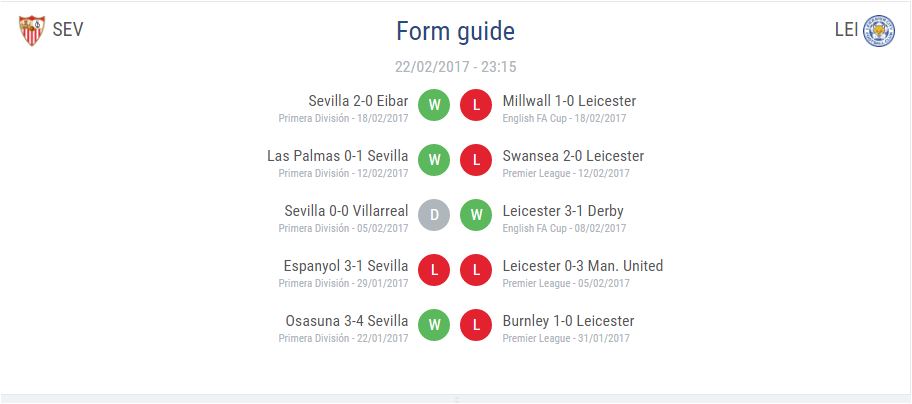Select the red L badge for Espanyol 3-1 Sevilla
This screenshot has width=912, height=404.
coord(434,270)
